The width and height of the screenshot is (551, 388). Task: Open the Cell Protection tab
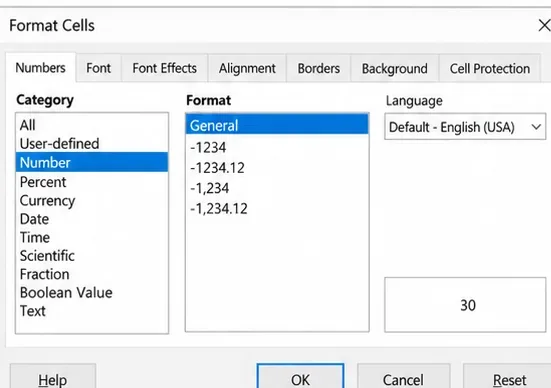[490, 68]
